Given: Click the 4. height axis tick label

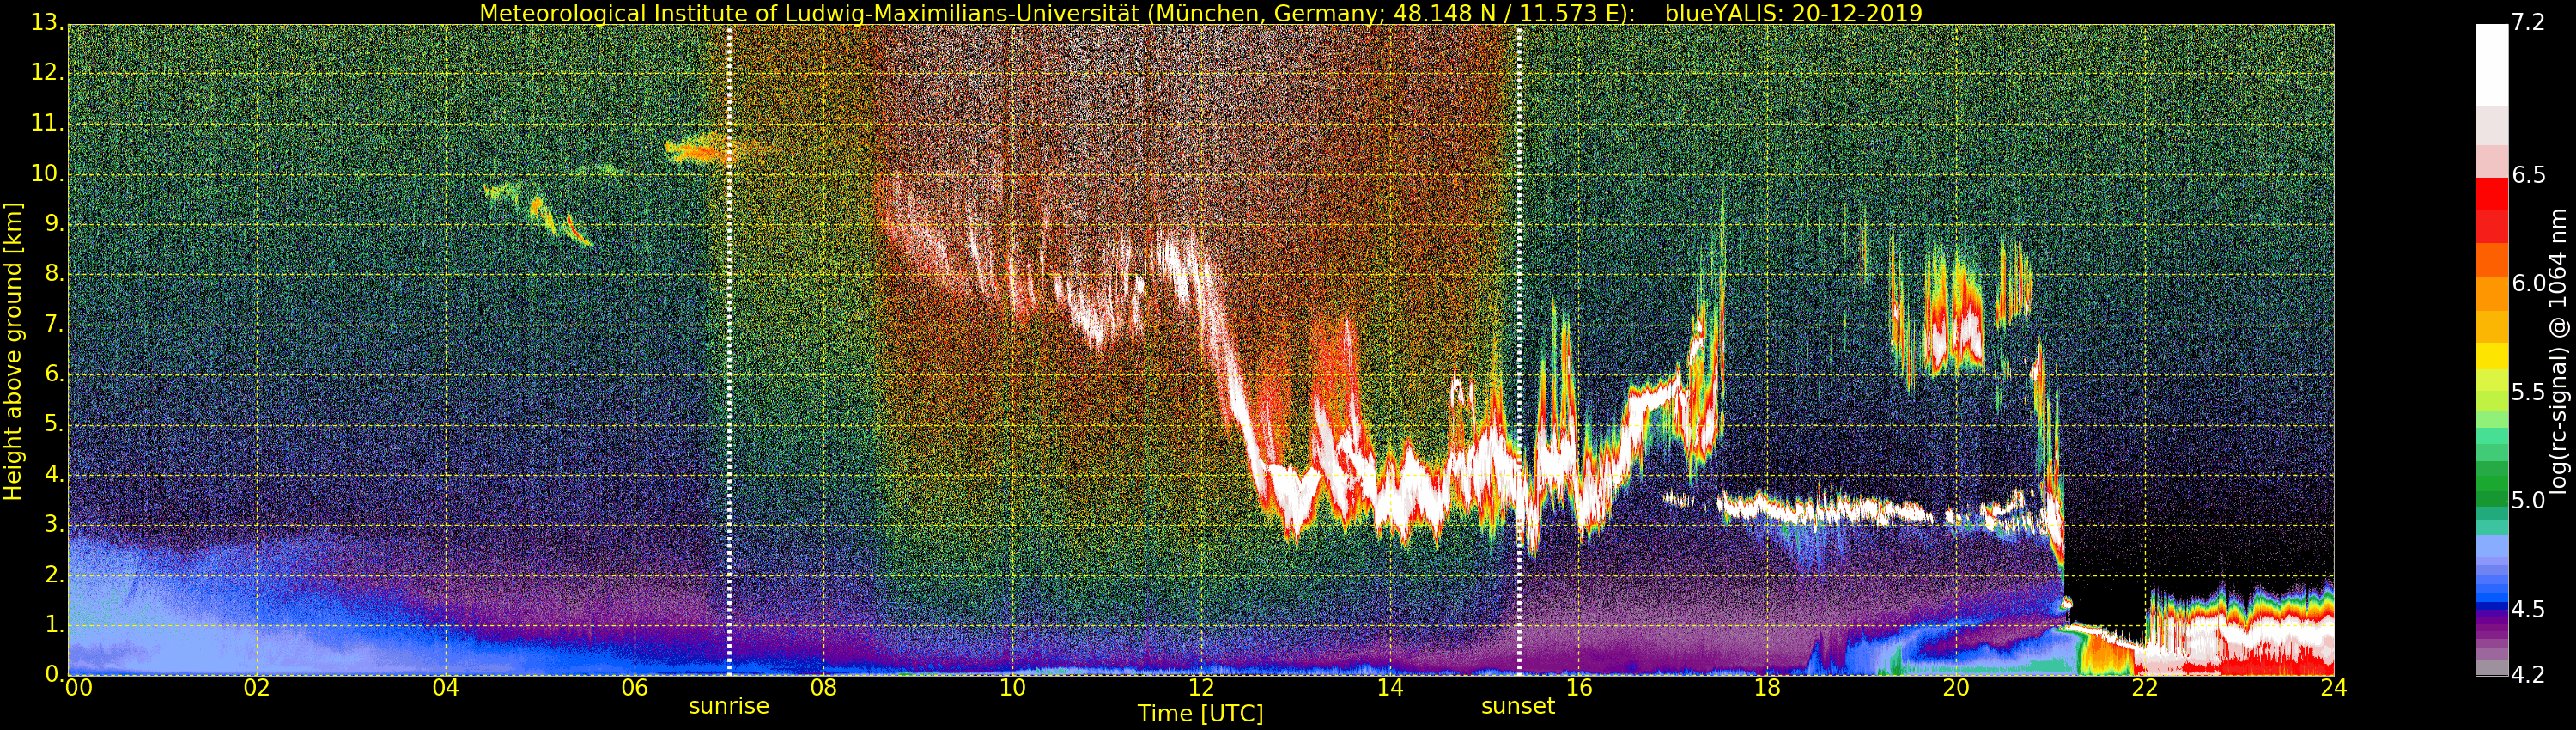Looking at the screenshot, I should coord(54,473).
